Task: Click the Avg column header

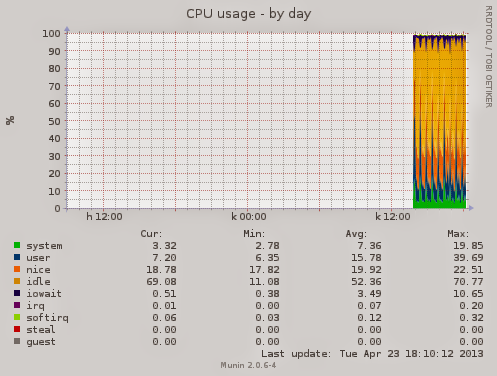Action: (356, 234)
